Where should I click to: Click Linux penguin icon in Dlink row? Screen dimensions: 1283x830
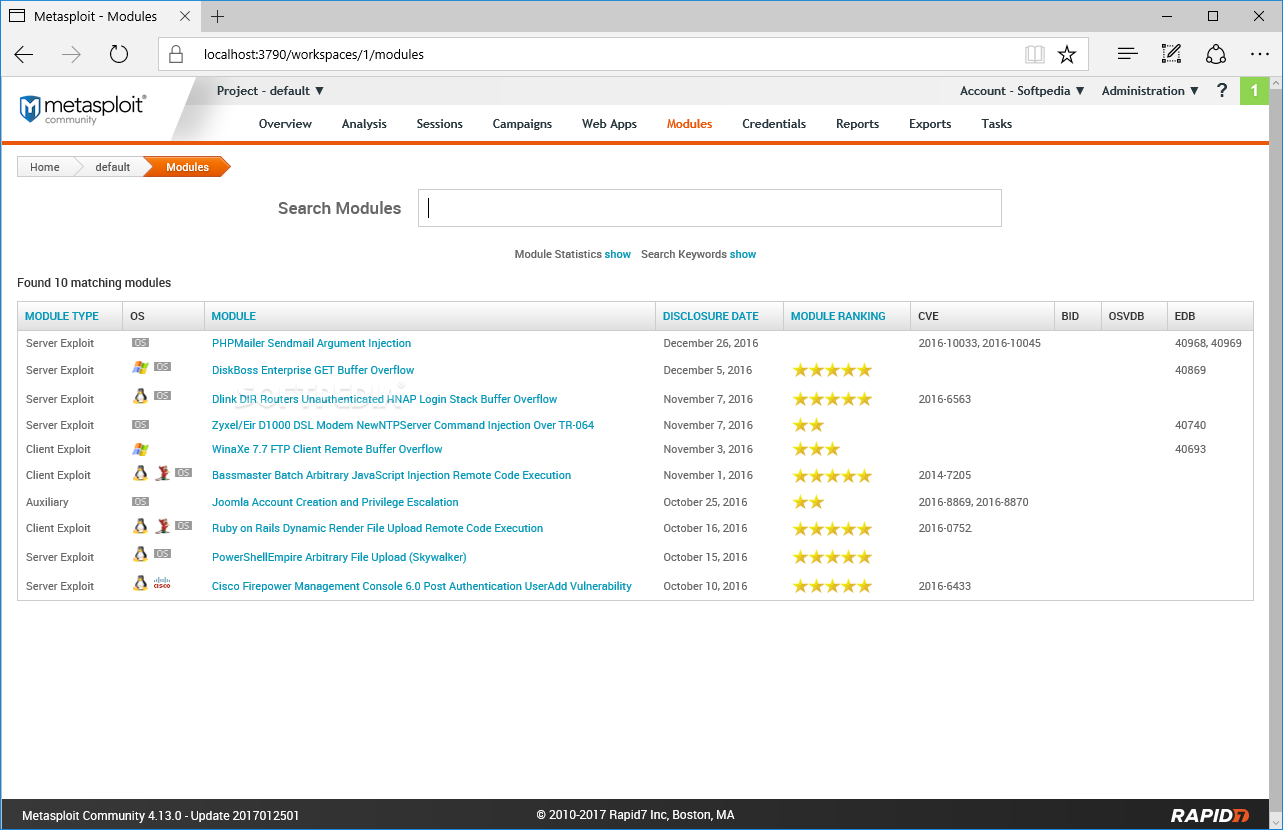coord(141,396)
